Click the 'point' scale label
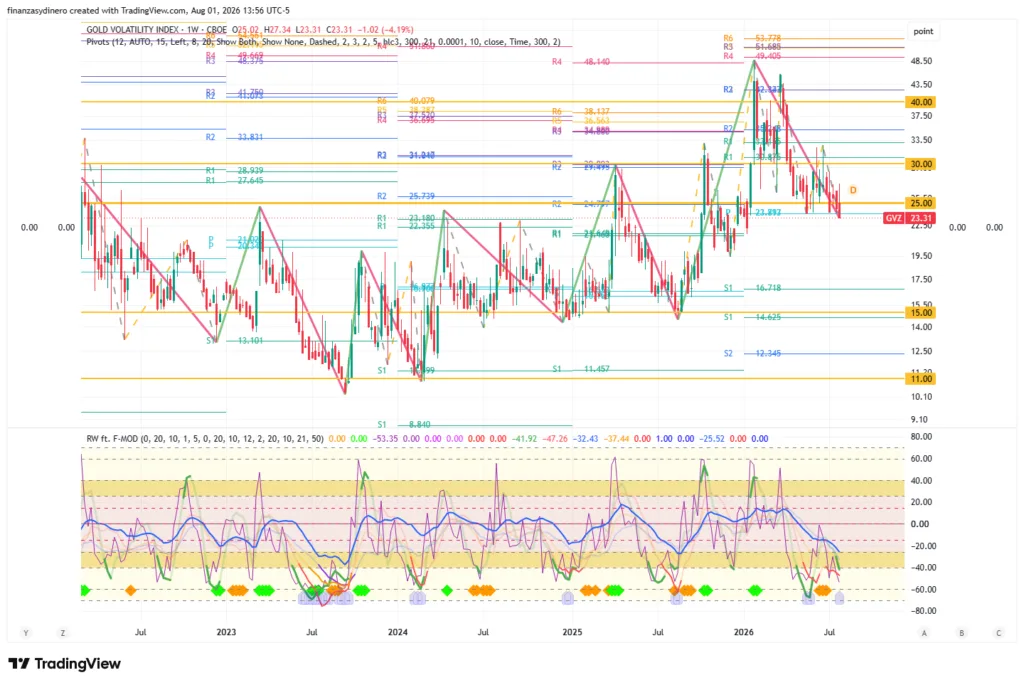1024x685 pixels. coord(923,31)
